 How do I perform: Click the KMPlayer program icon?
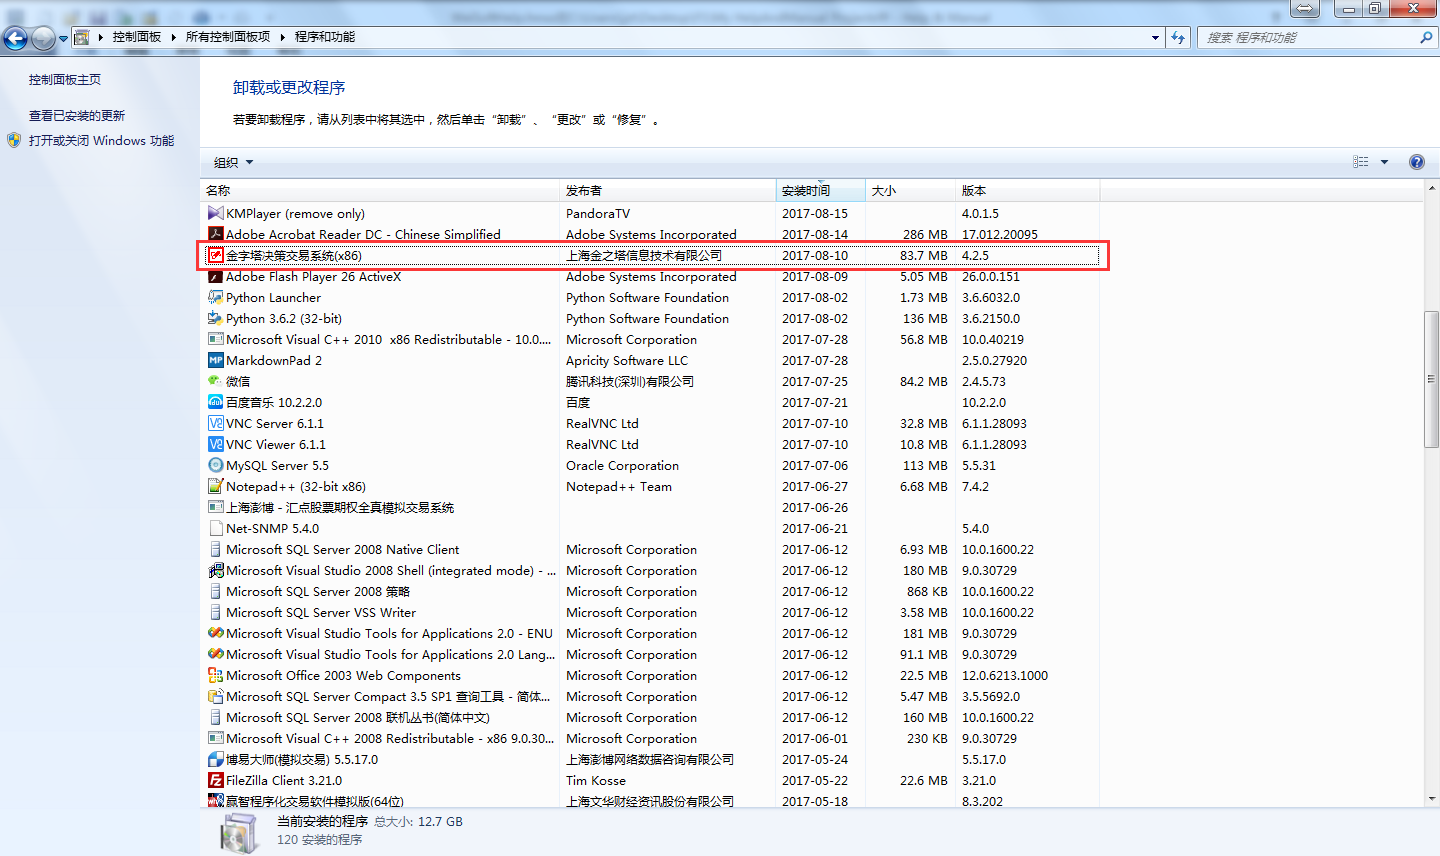[215, 213]
